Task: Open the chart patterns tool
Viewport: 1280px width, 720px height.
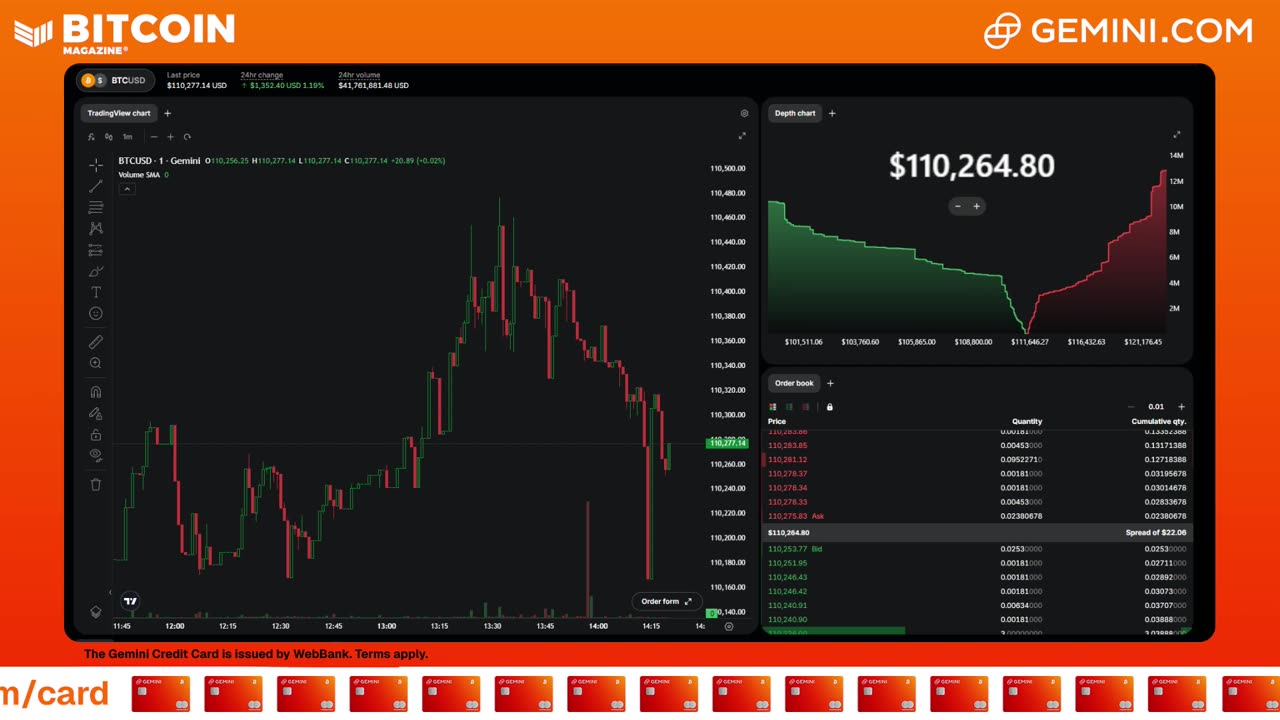Action: coord(96,229)
